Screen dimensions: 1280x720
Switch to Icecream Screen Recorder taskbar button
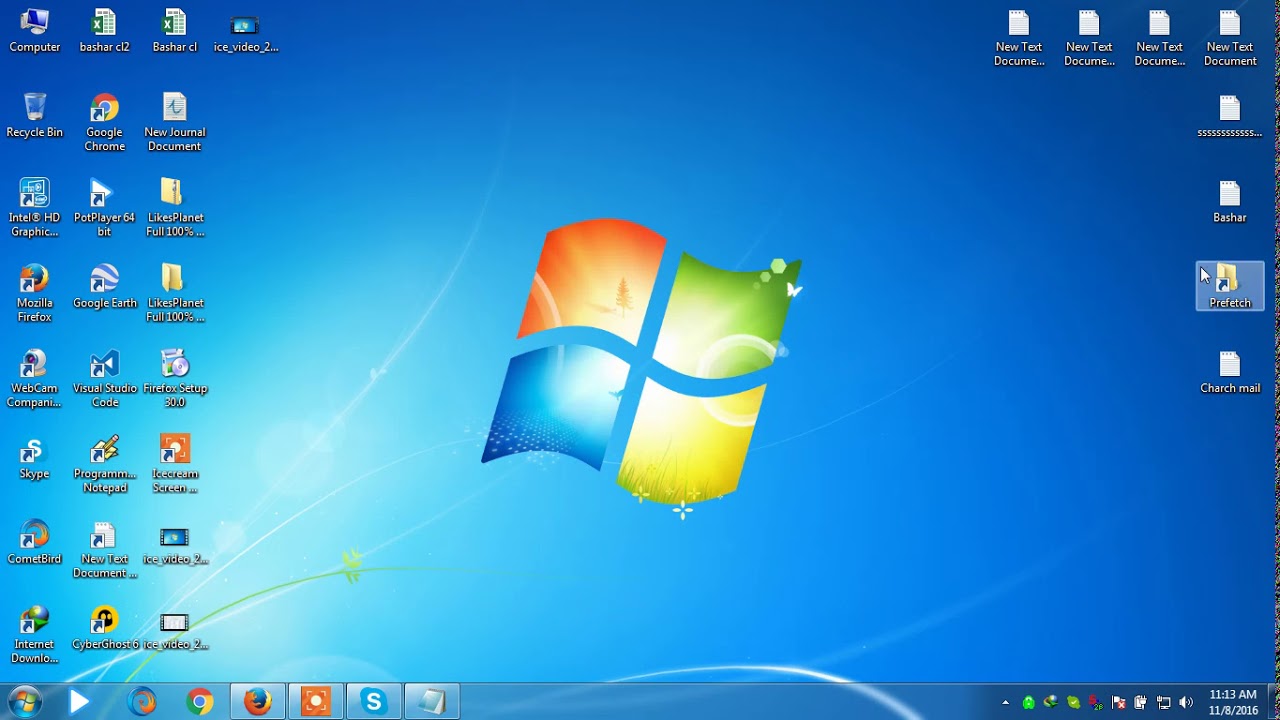pyautogui.click(x=316, y=702)
